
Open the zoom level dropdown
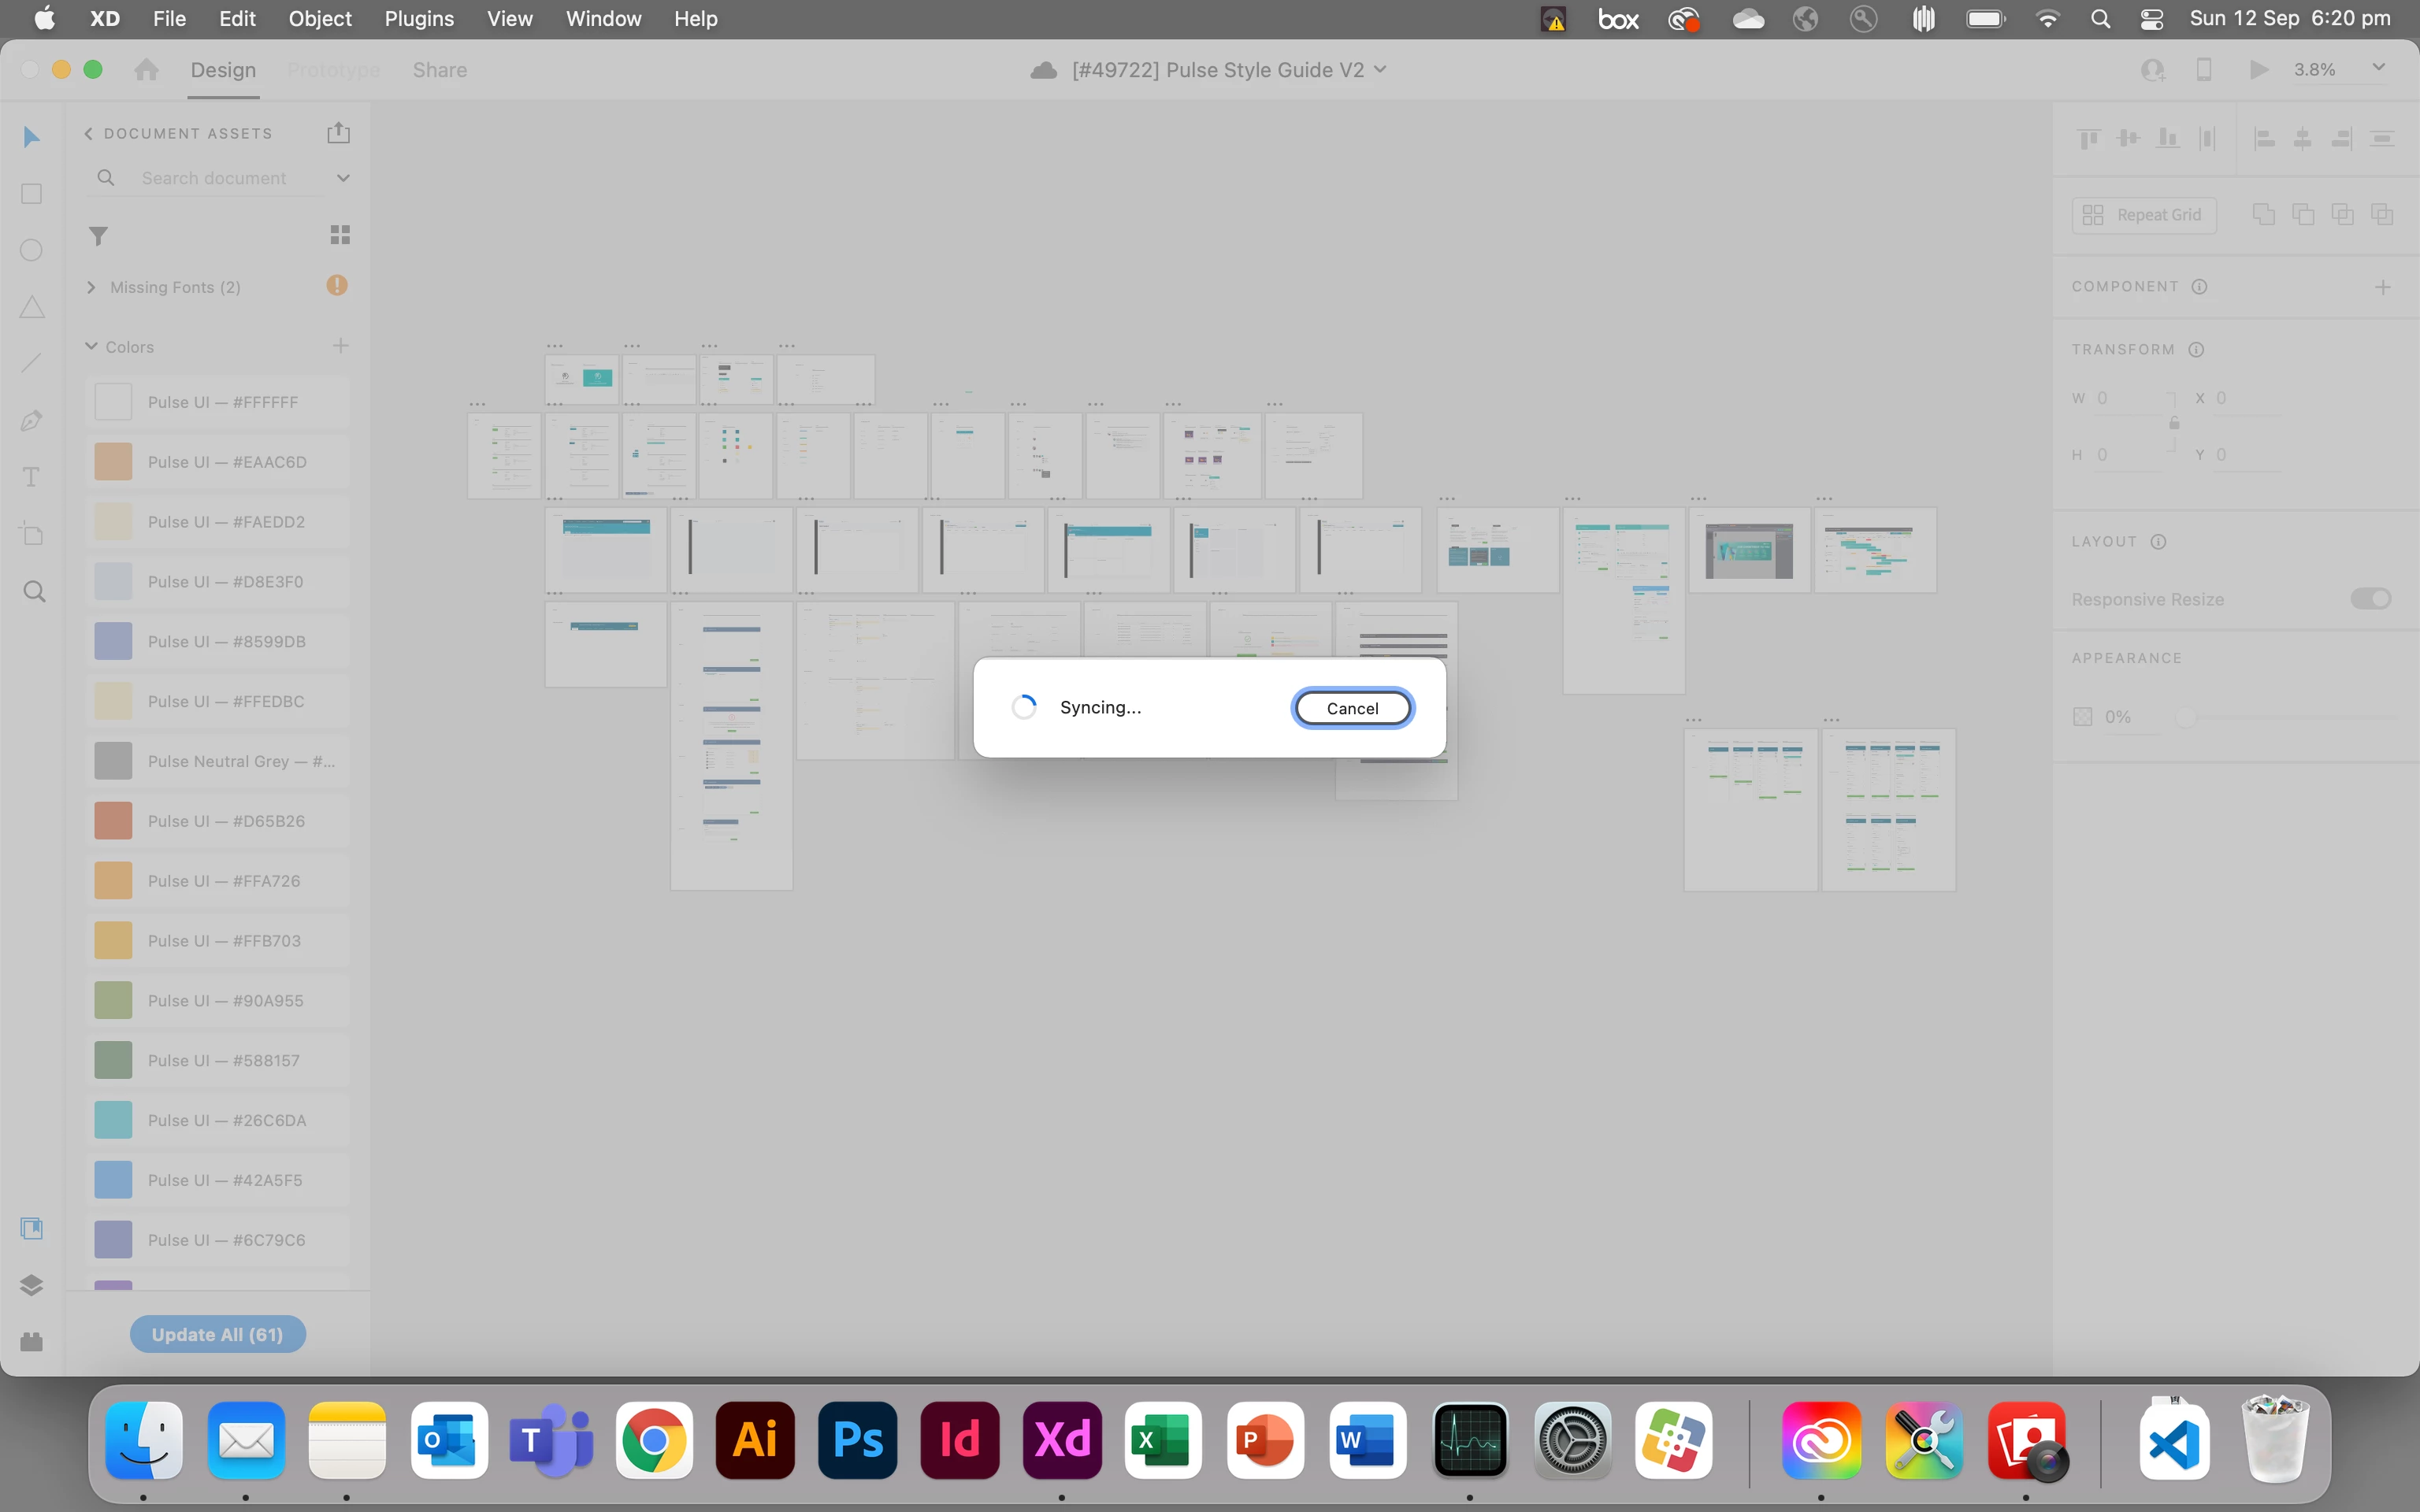(2378, 68)
